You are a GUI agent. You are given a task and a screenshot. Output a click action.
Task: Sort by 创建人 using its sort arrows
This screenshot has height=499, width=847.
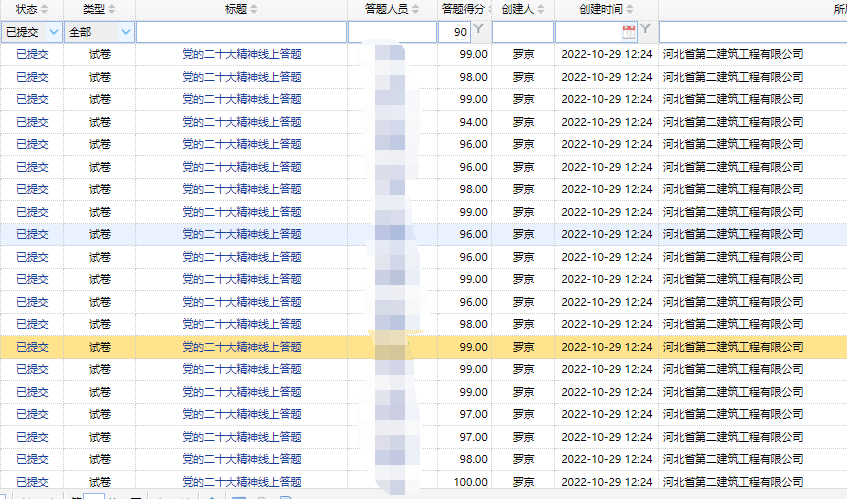pyautogui.click(x=541, y=9)
